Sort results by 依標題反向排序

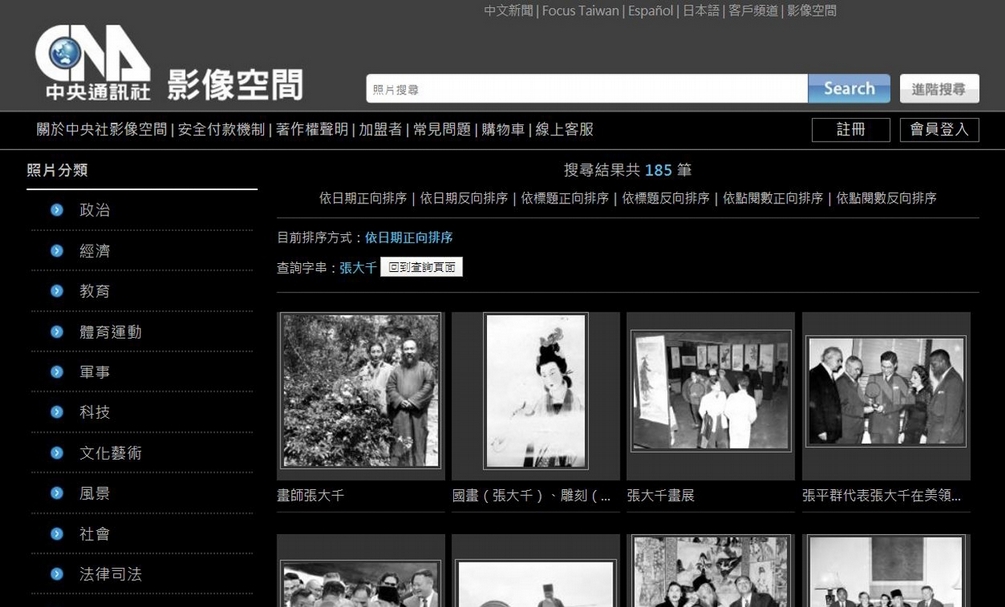665,198
